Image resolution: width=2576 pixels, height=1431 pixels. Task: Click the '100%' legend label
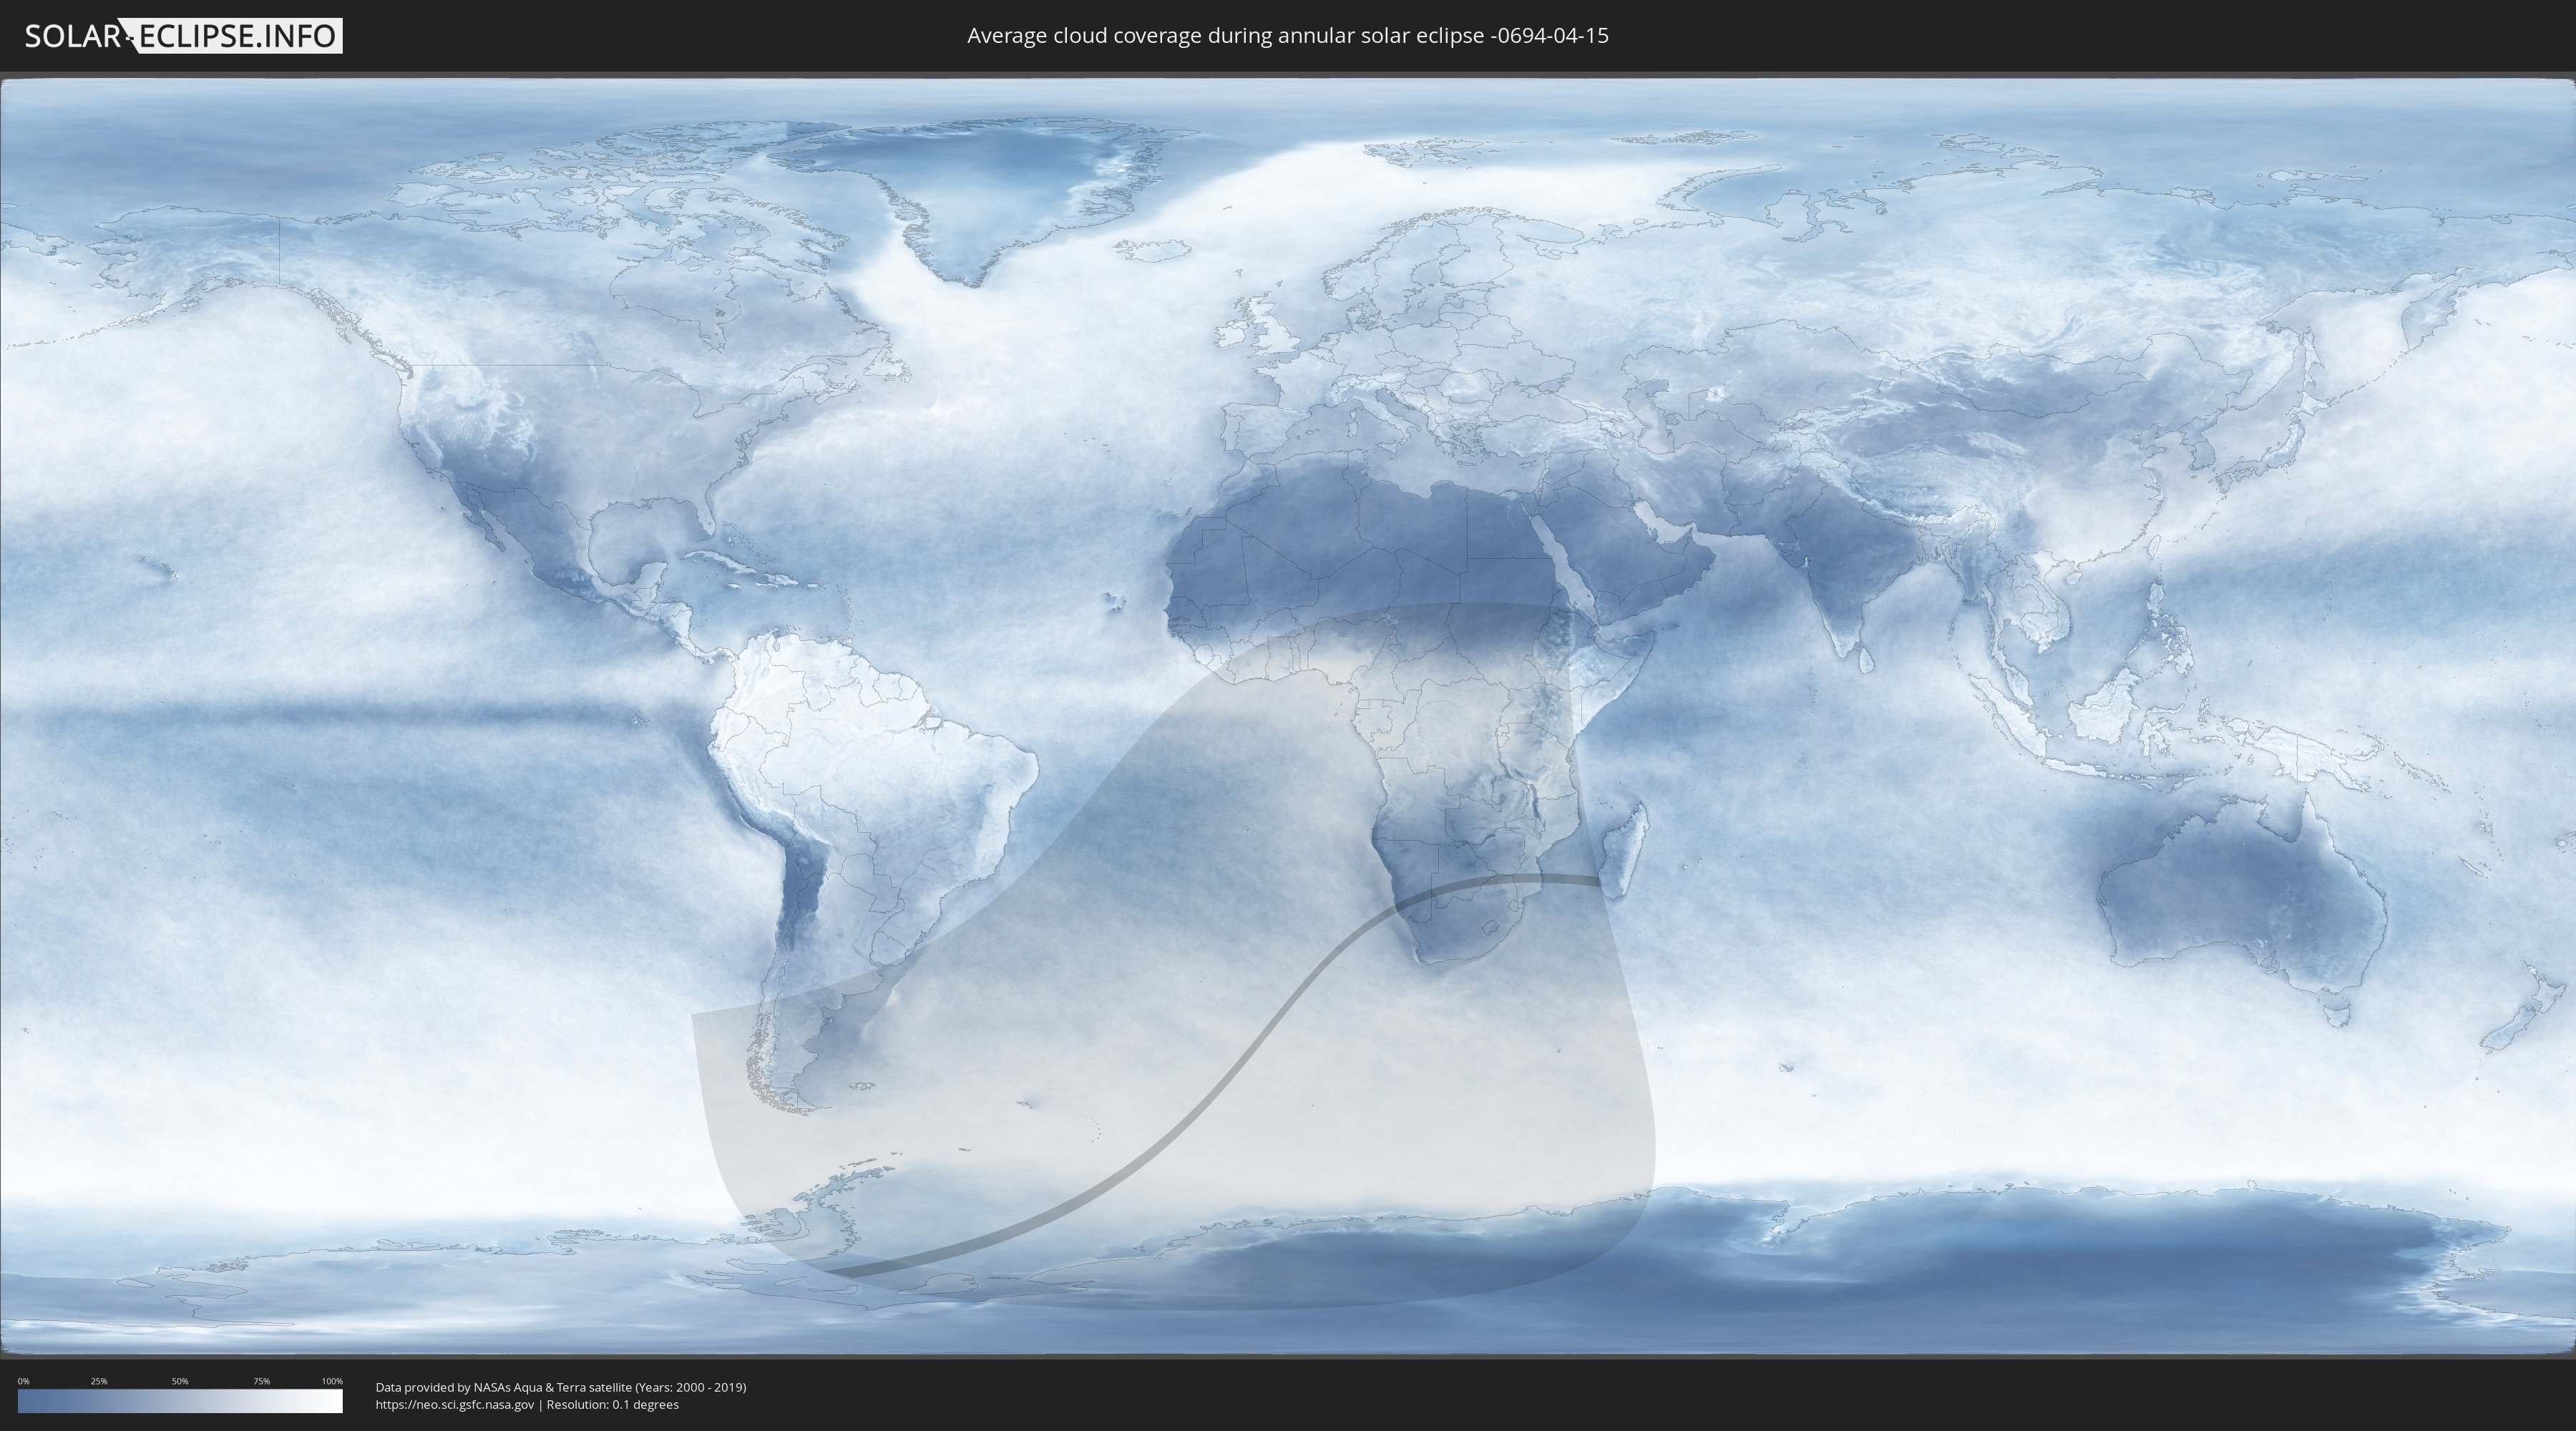(332, 1381)
